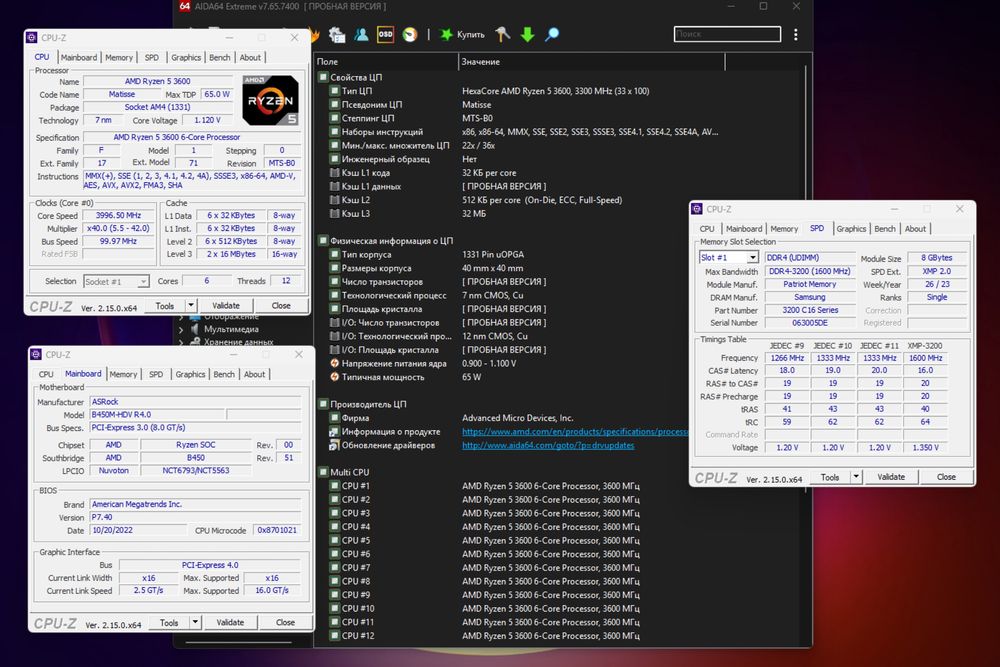Click the icon beside Типичная мощность
The width and height of the screenshot is (1000, 667).
point(334,377)
